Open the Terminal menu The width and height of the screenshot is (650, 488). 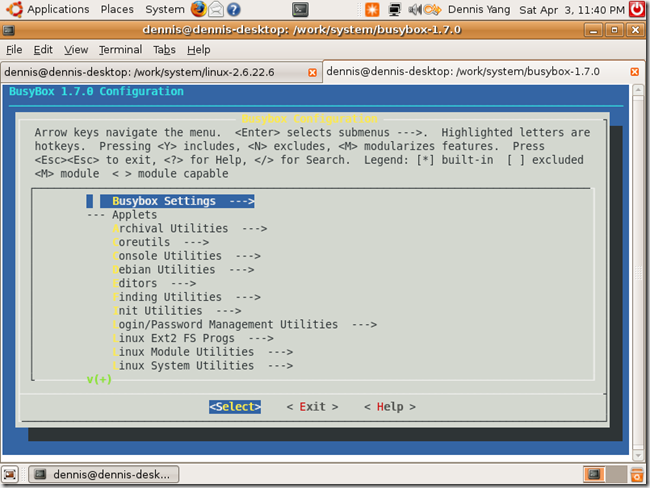click(x=121, y=50)
